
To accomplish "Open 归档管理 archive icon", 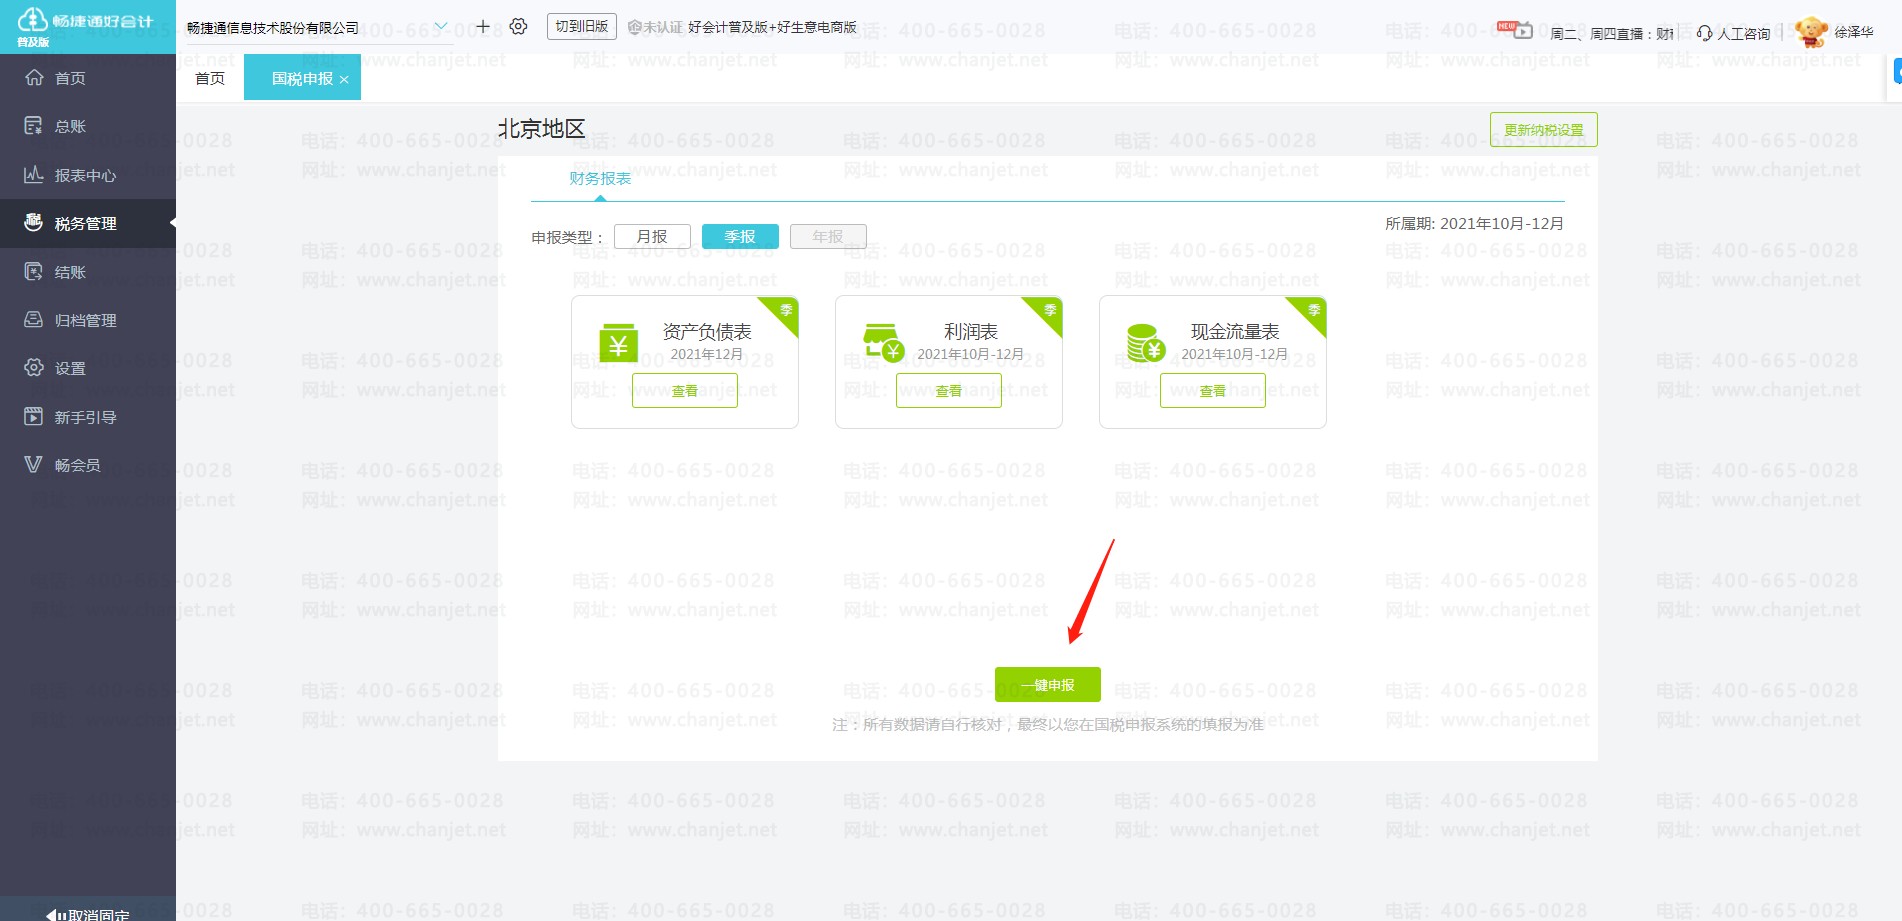I will click(34, 320).
